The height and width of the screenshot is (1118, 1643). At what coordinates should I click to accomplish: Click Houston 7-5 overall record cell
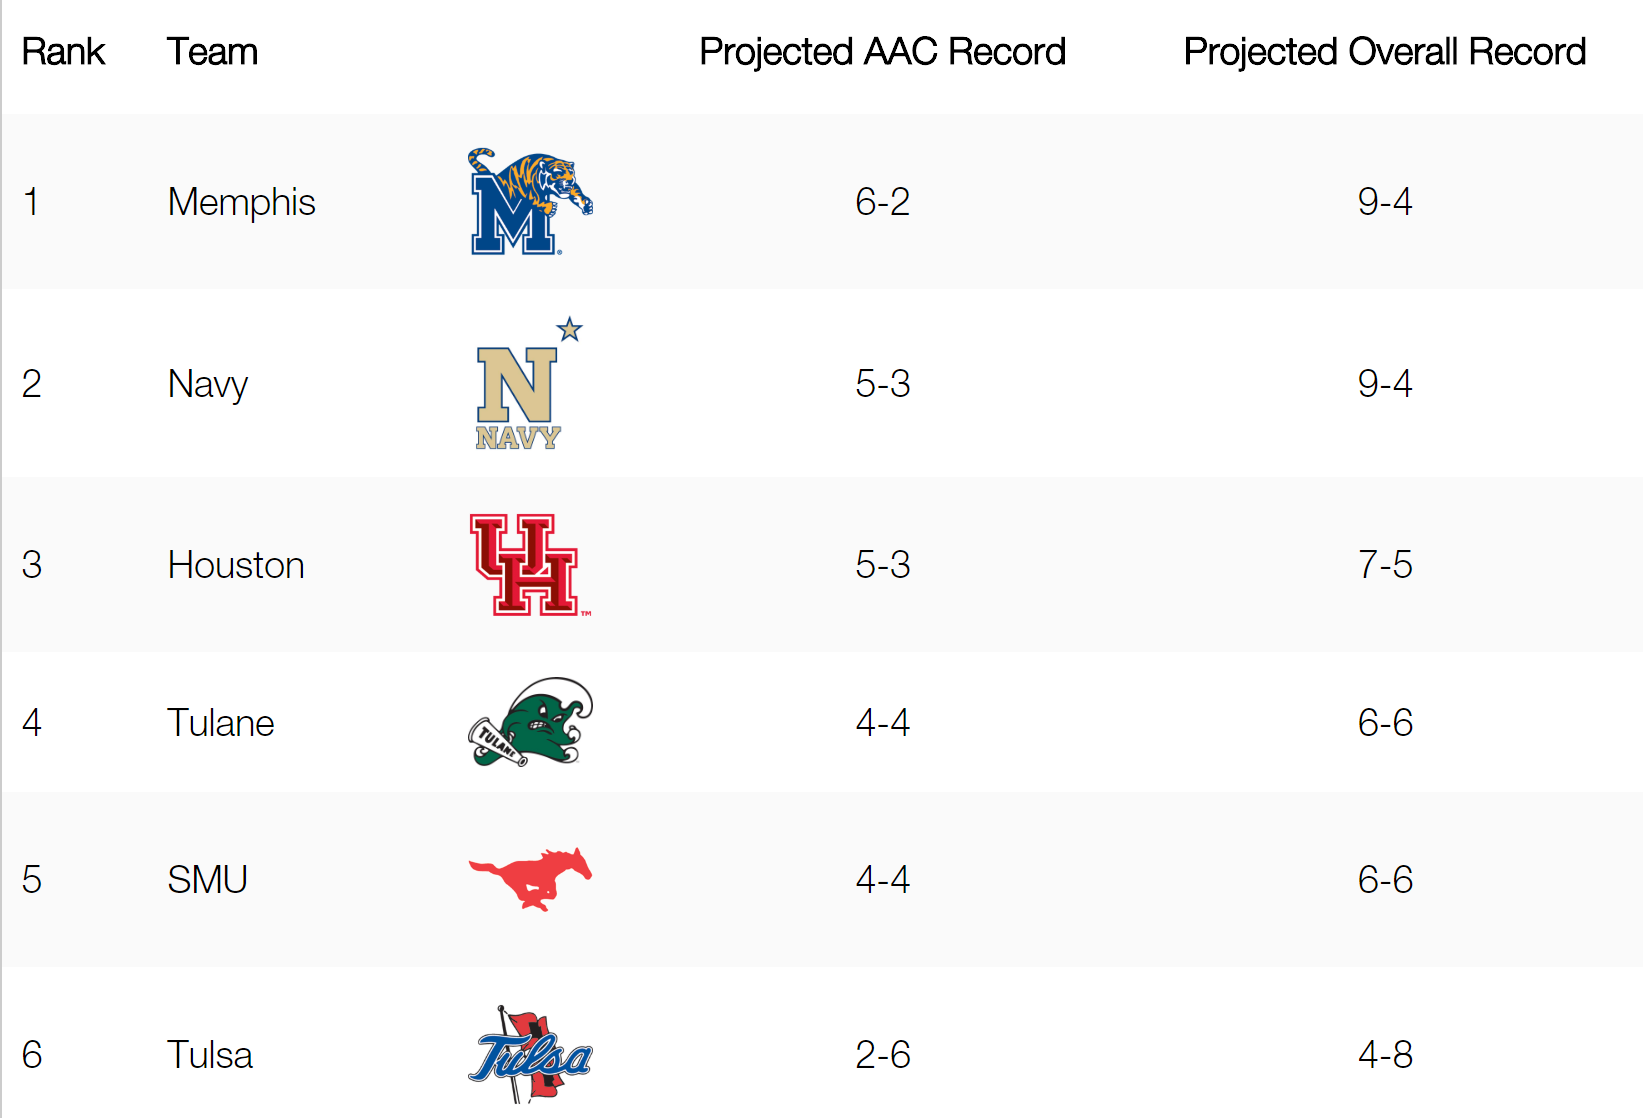(1385, 565)
